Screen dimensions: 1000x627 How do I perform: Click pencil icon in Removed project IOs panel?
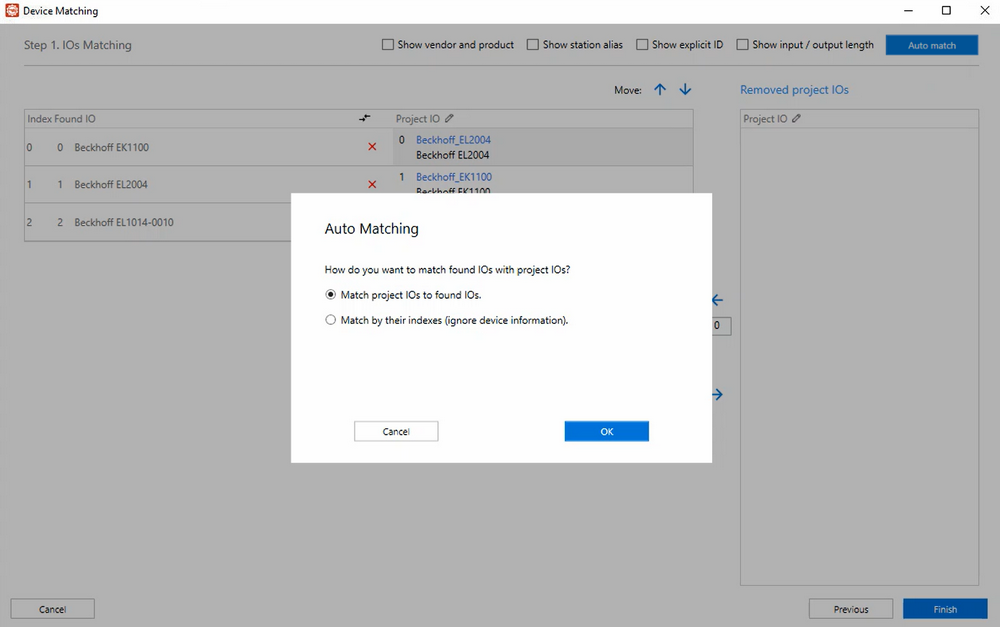(797, 119)
